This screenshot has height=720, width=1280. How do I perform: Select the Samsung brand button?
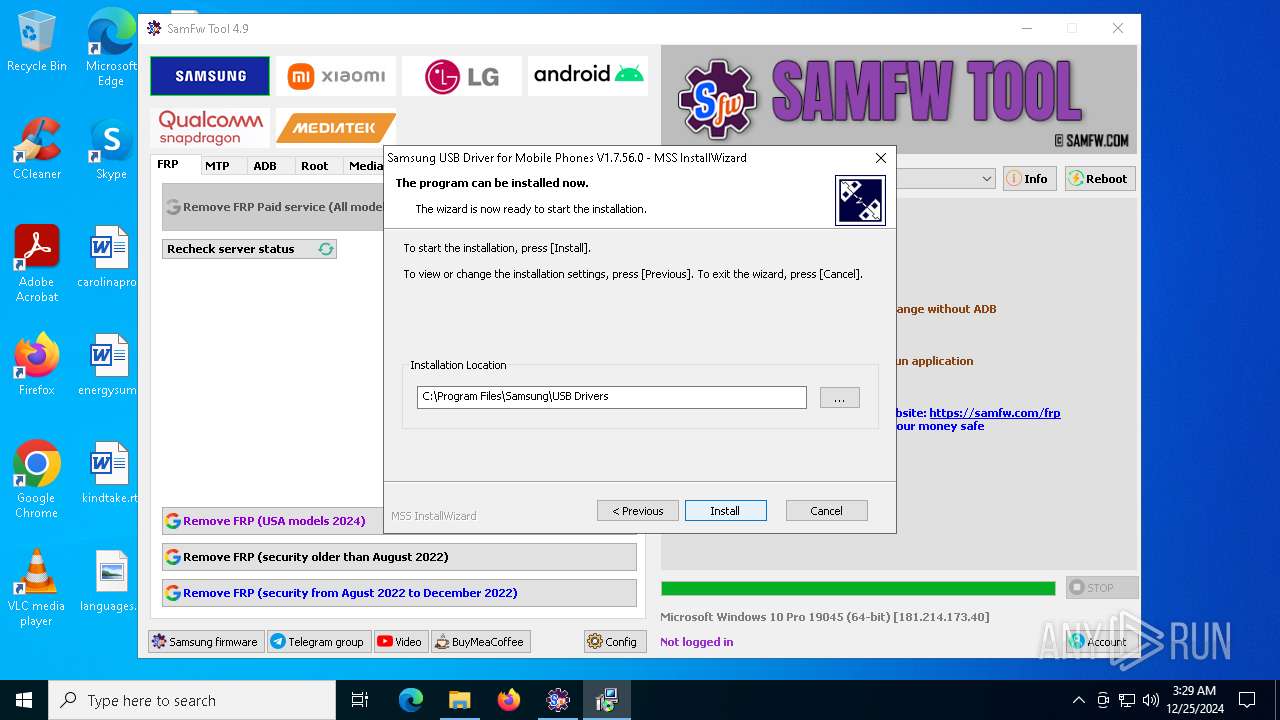tap(210, 76)
